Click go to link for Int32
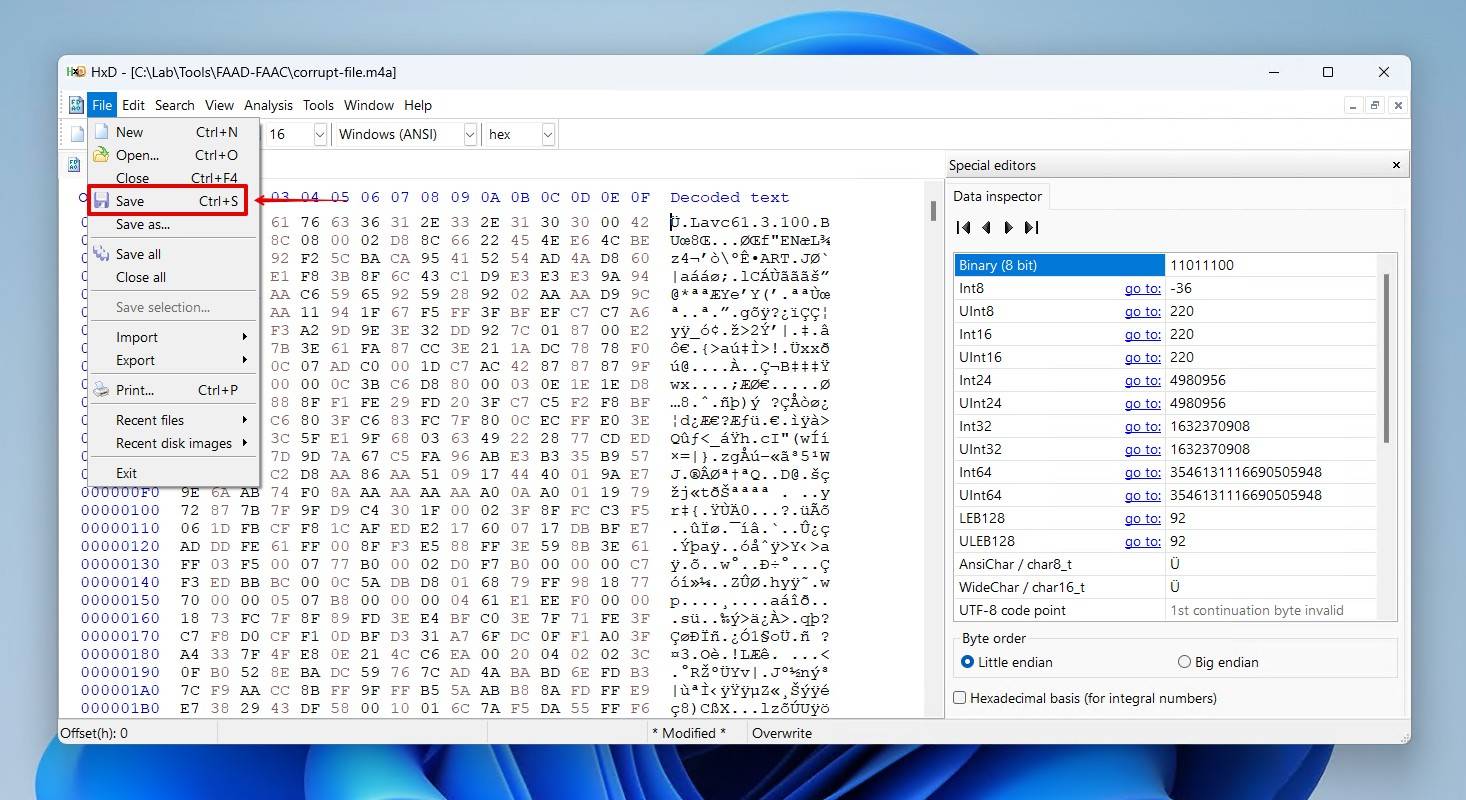1466x800 pixels. pos(1142,426)
